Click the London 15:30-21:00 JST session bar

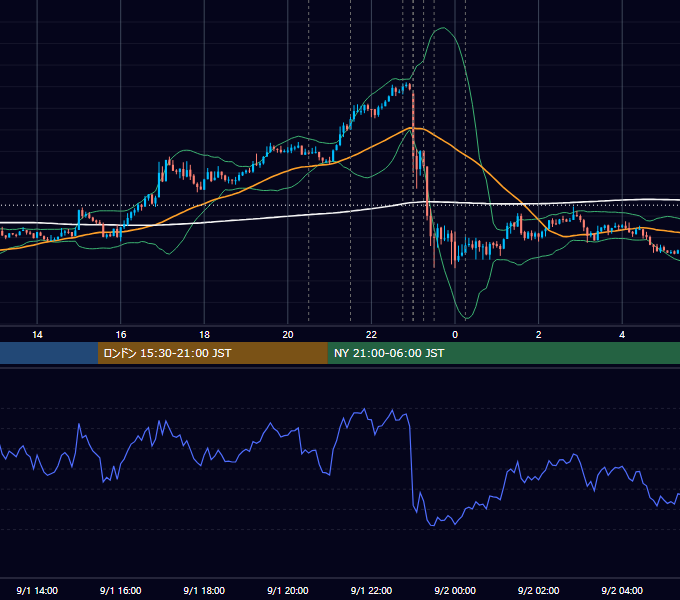(212, 353)
